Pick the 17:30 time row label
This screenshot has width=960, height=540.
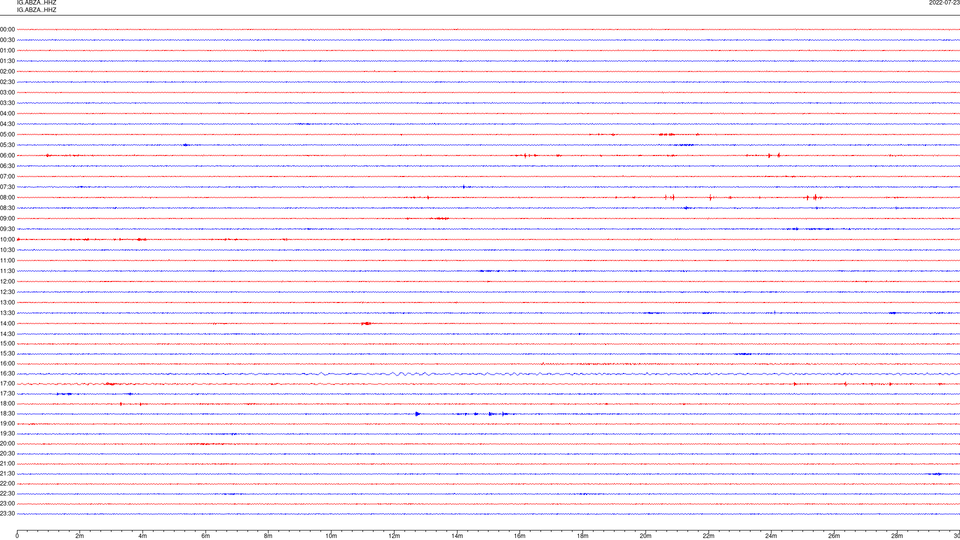[x=7, y=394]
